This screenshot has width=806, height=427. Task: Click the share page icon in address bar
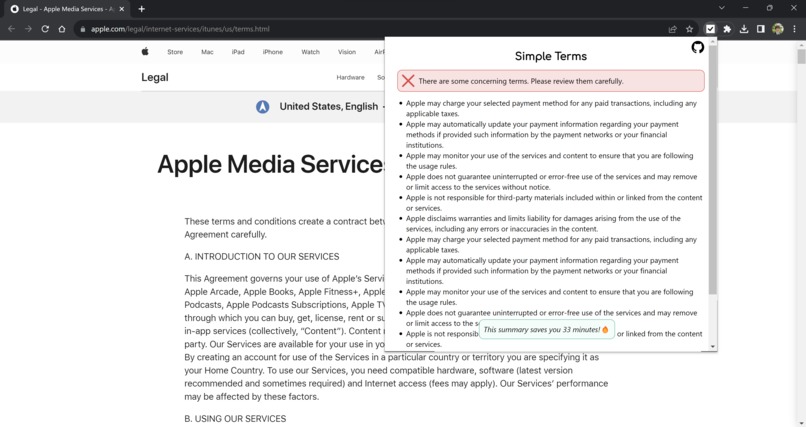(x=672, y=29)
